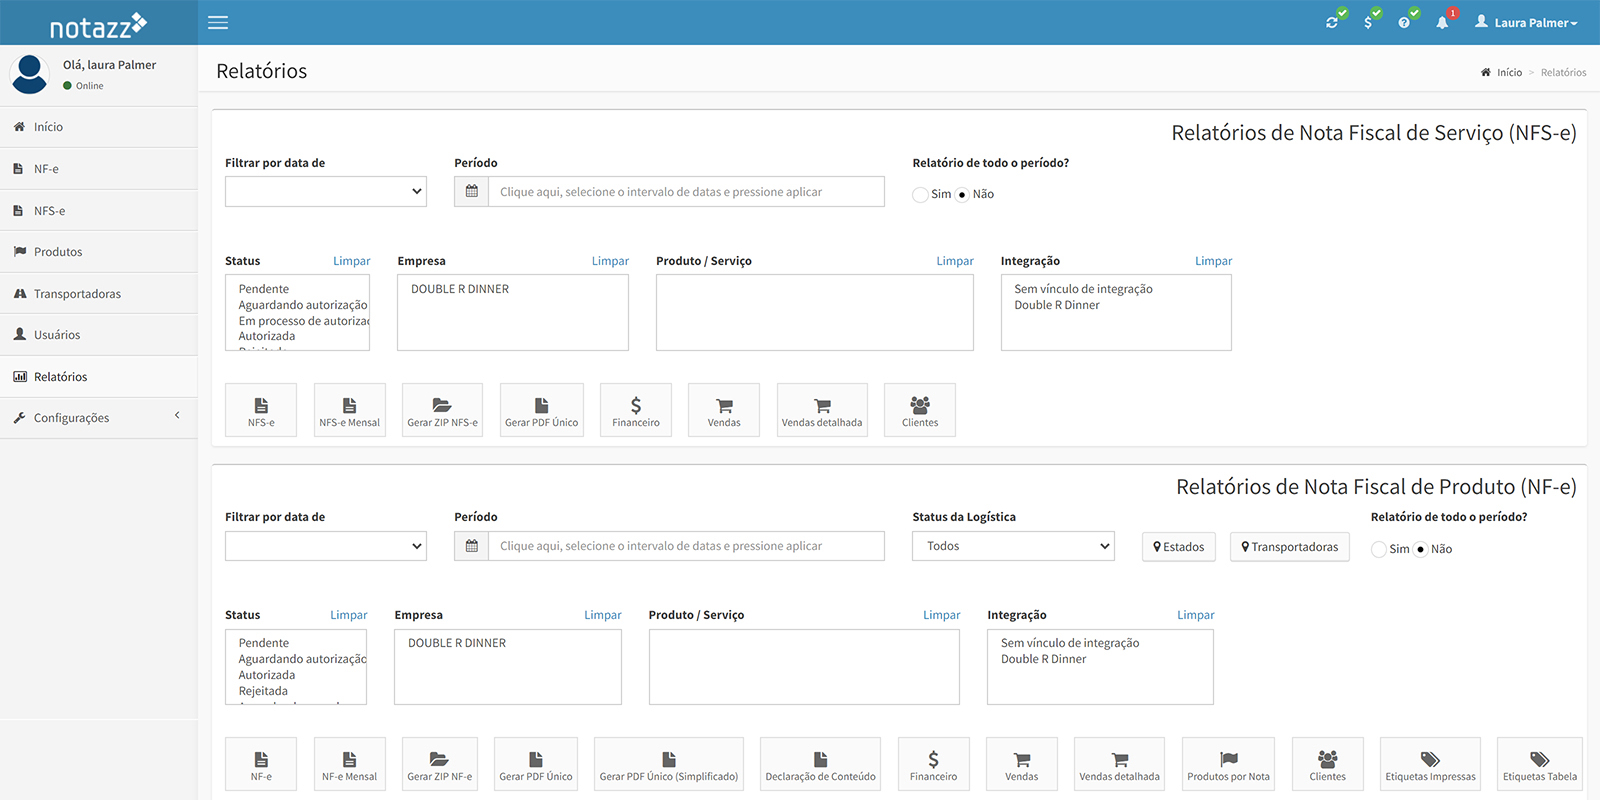Select Double R Dinner in NF-e Integração list
Viewport: 1600px width, 800px height.
coord(1043,659)
